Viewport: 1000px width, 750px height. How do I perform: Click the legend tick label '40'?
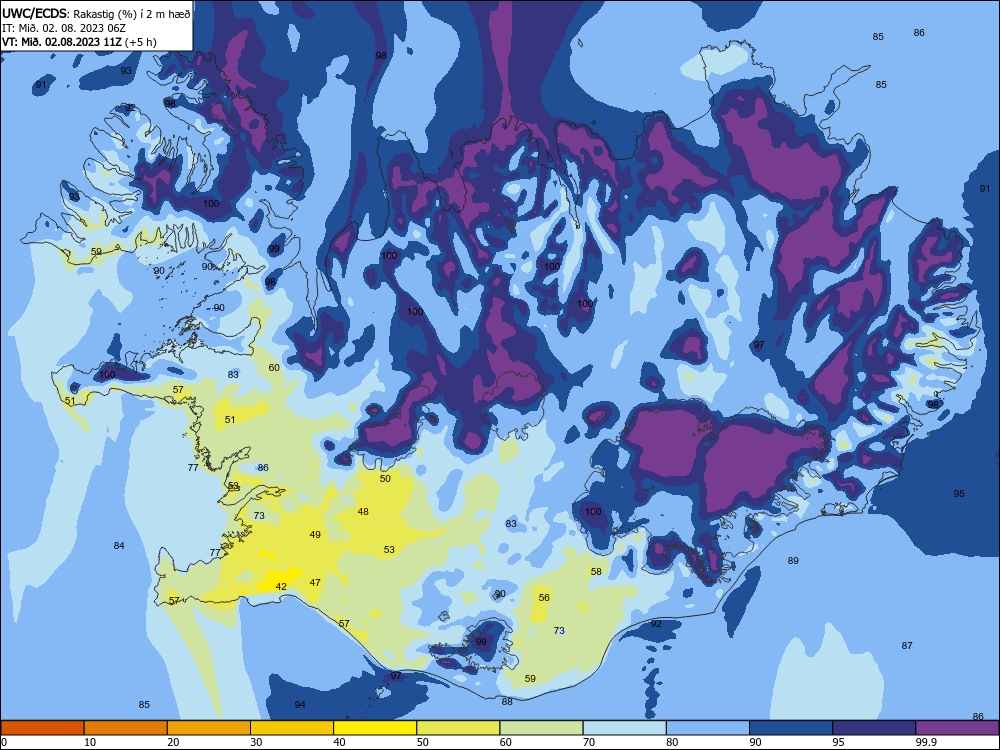pos(339,742)
